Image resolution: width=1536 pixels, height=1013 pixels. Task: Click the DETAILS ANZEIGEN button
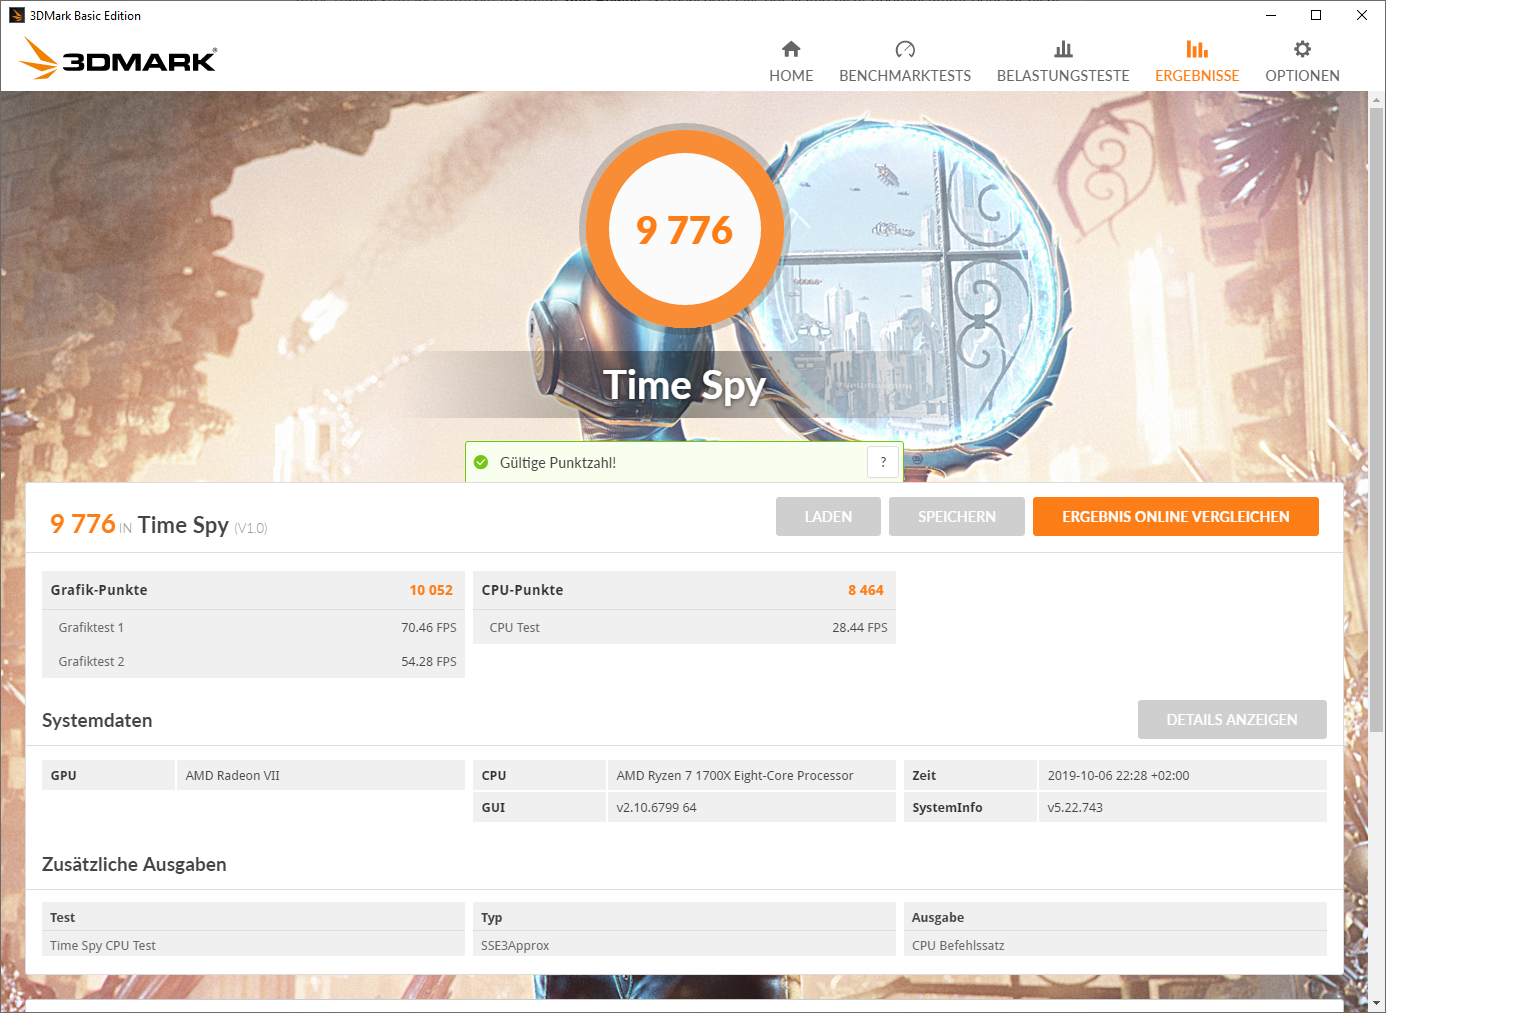point(1232,719)
